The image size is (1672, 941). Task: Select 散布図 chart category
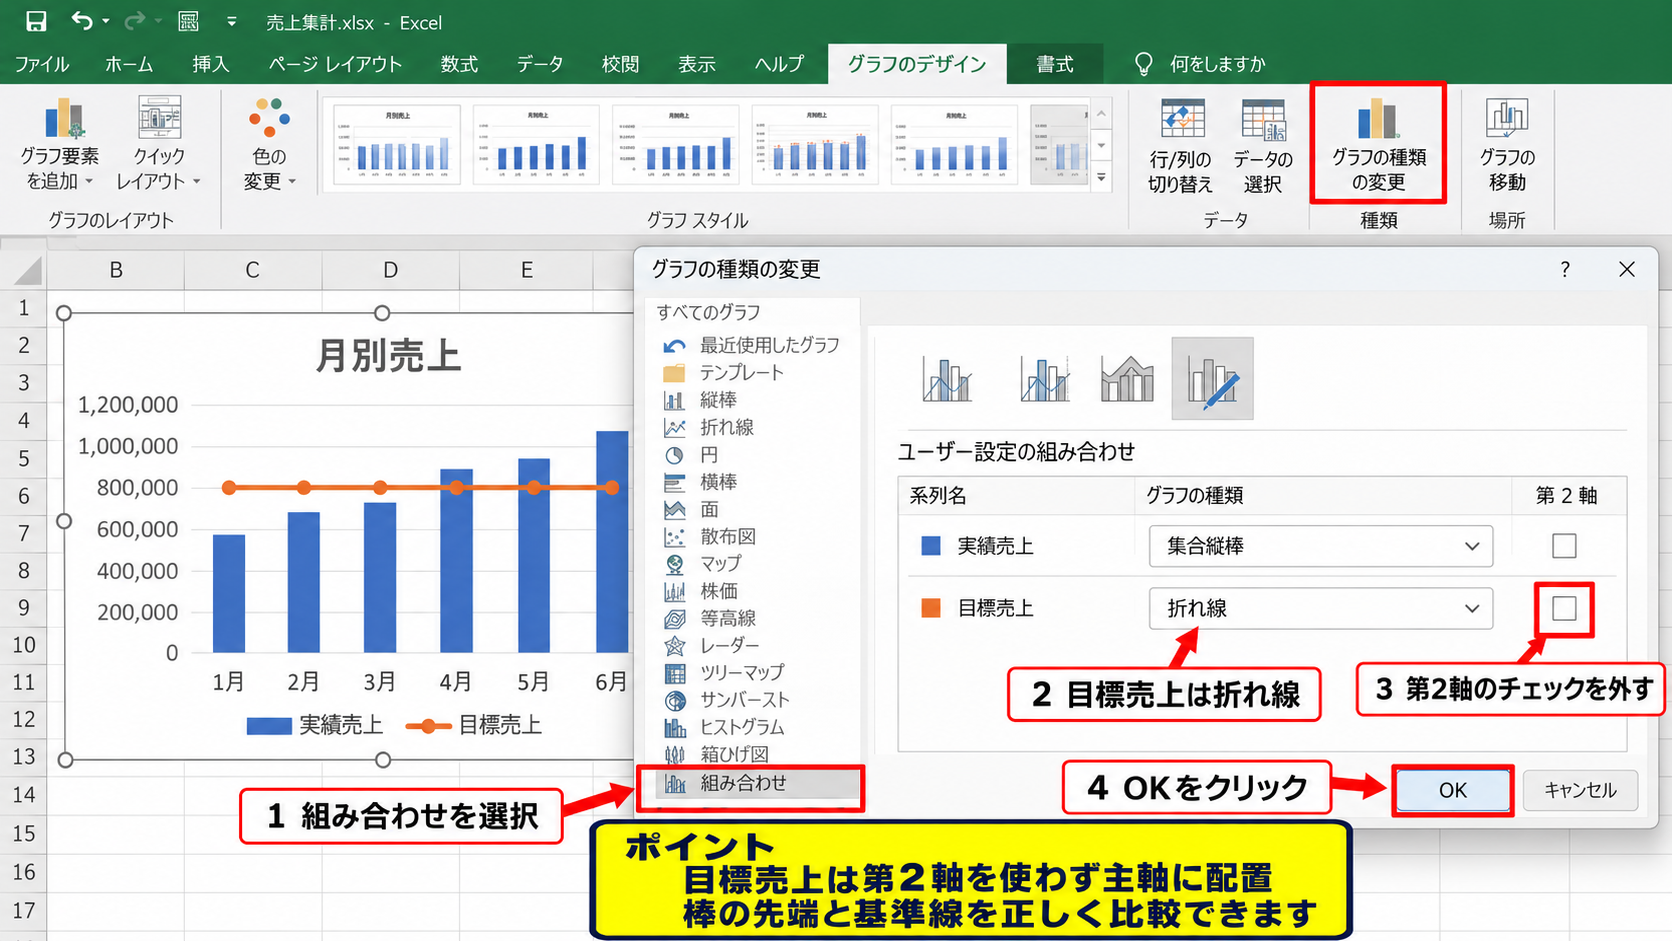click(710, 536)
